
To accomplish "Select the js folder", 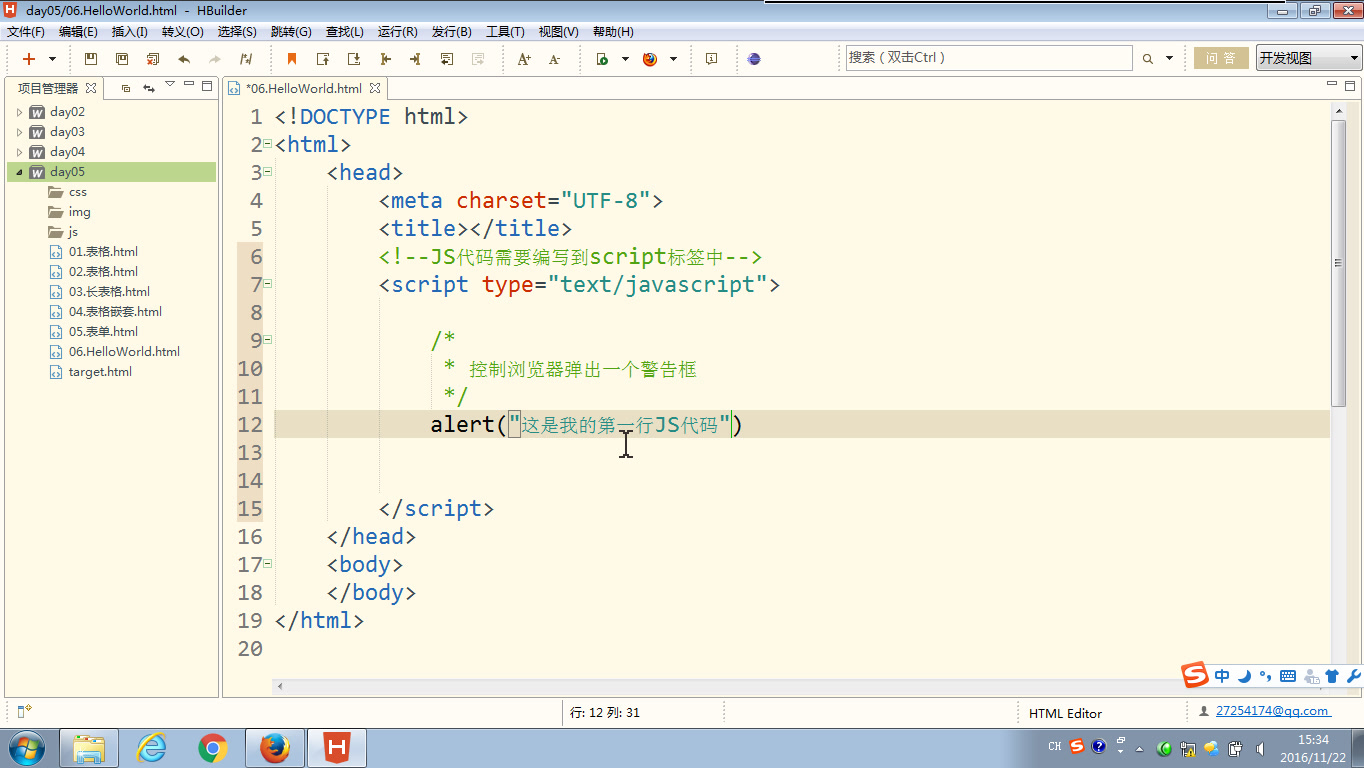I will pos(73,232).
